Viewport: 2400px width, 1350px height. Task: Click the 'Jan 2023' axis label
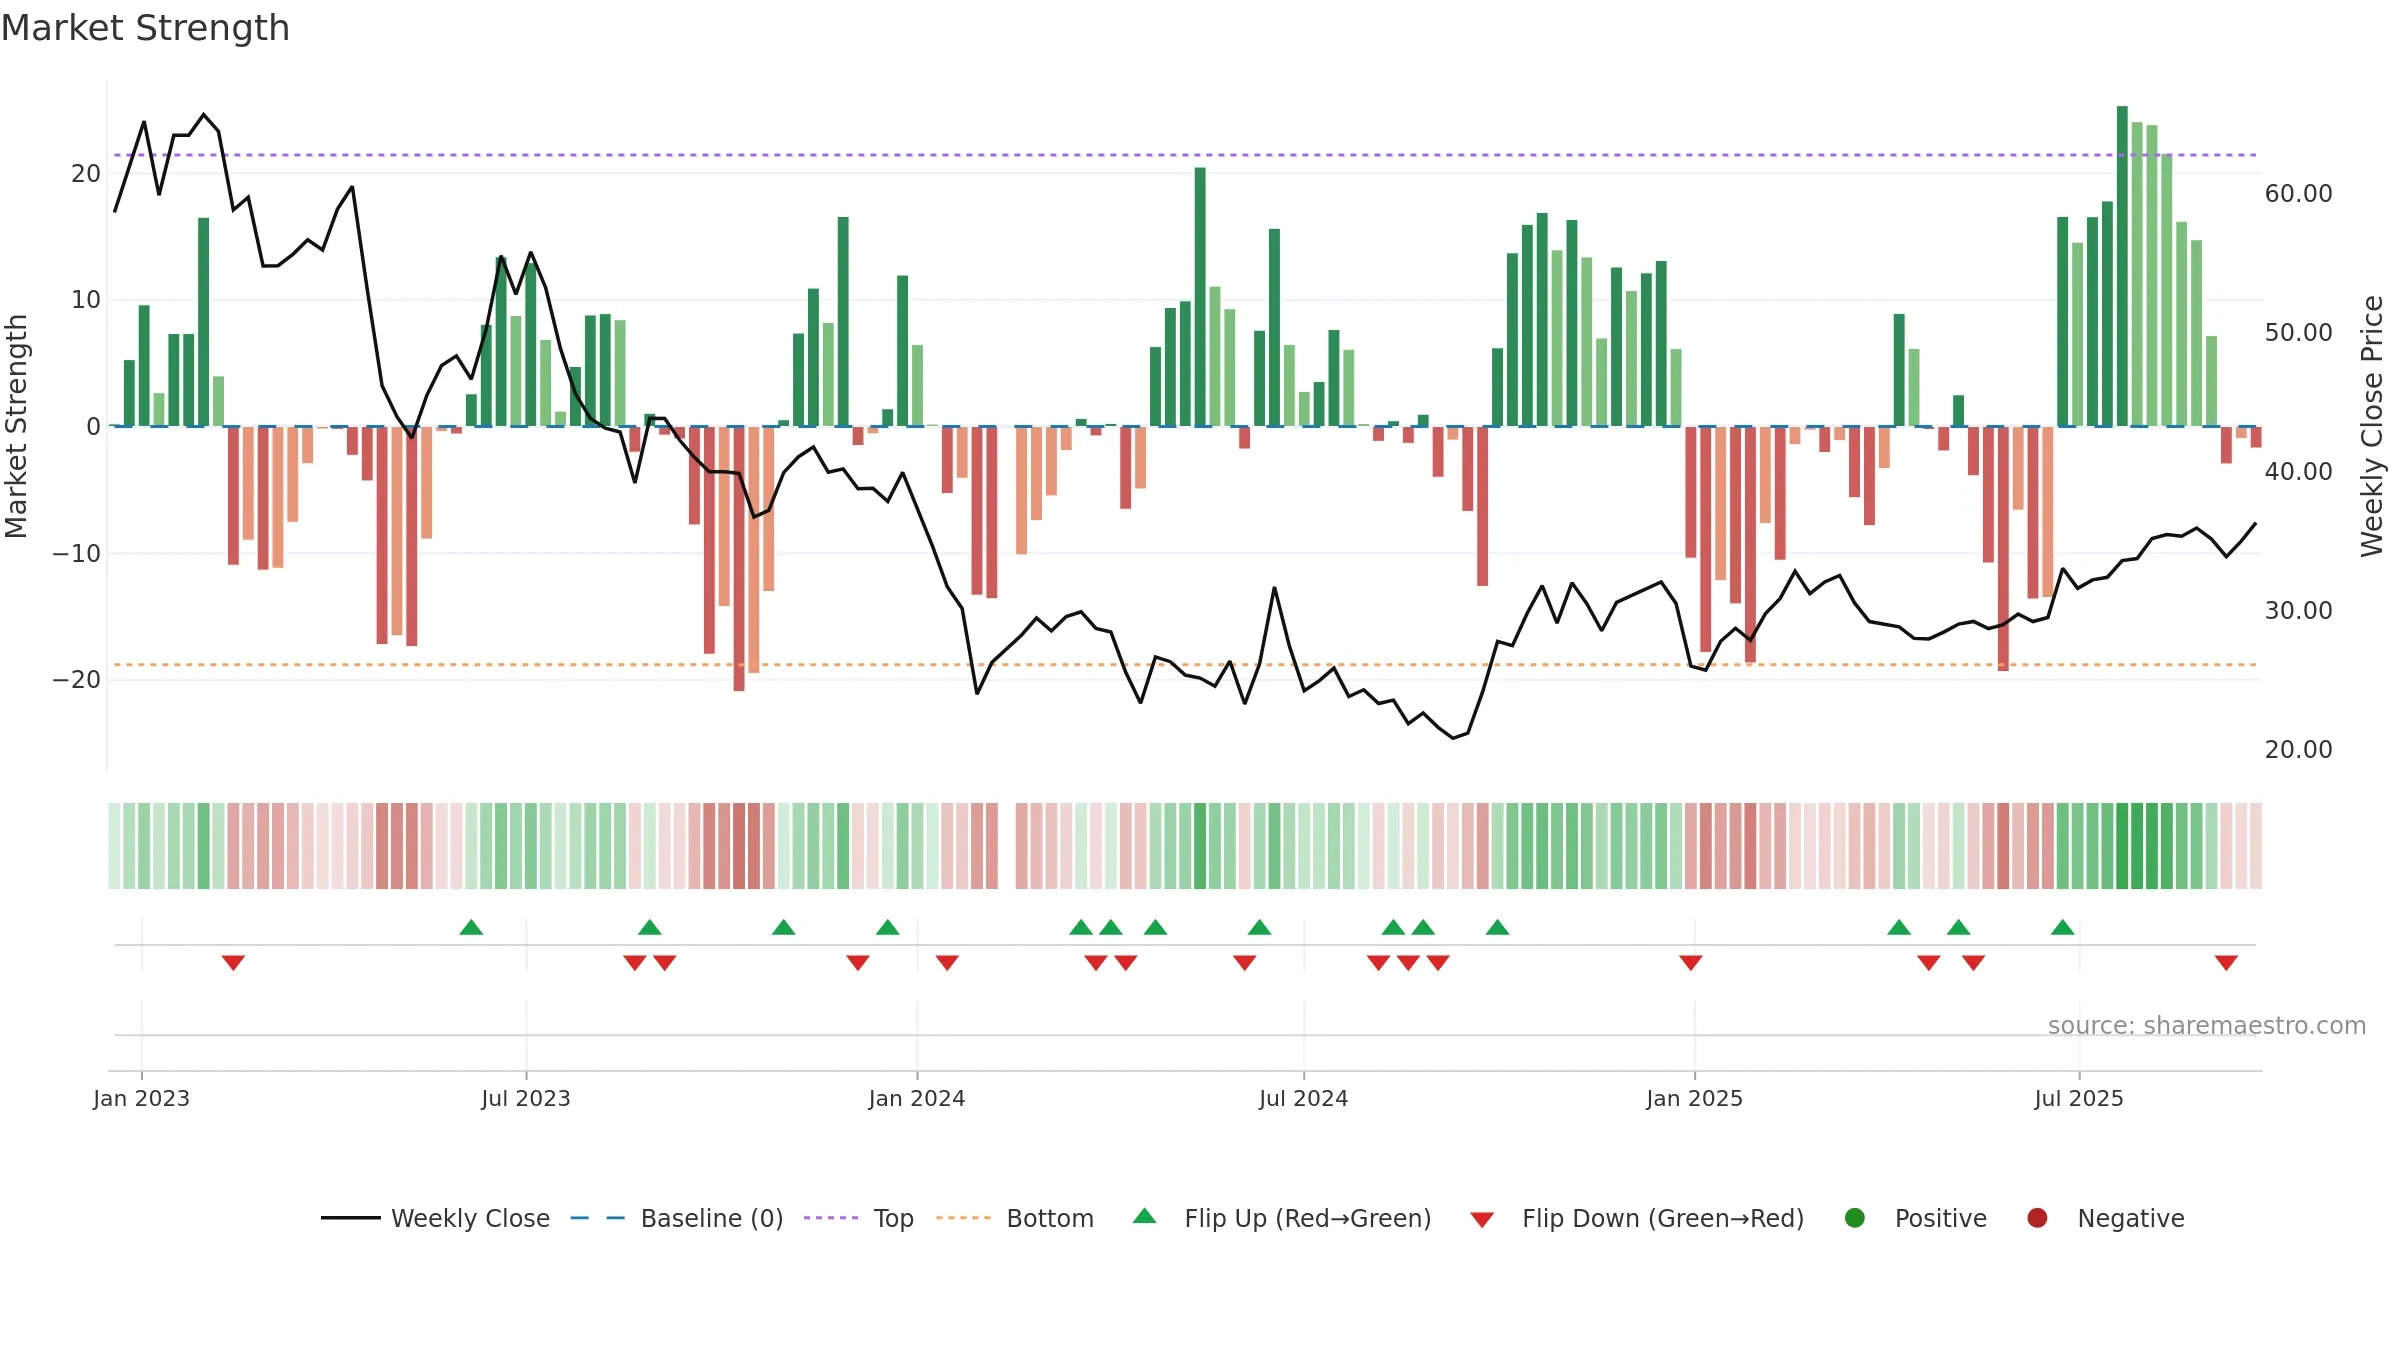(141, 1098)
